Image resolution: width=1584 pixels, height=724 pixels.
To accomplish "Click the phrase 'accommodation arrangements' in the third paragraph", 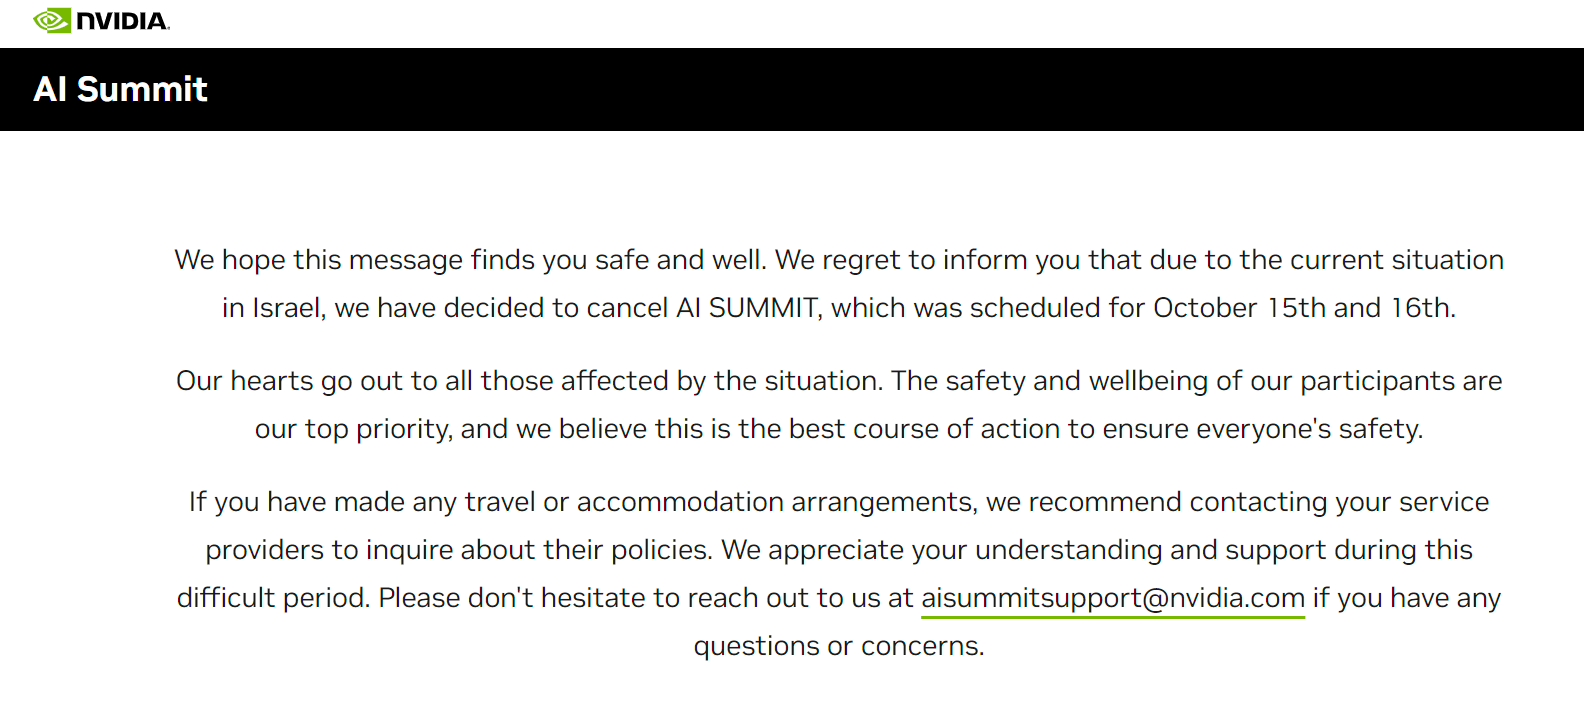I will (776, 502).
